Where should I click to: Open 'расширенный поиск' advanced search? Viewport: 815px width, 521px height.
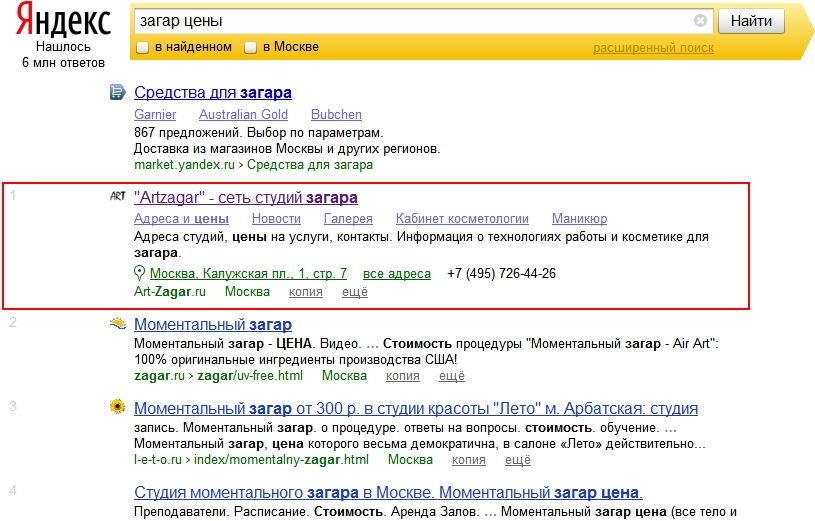[x=653, y=48]
